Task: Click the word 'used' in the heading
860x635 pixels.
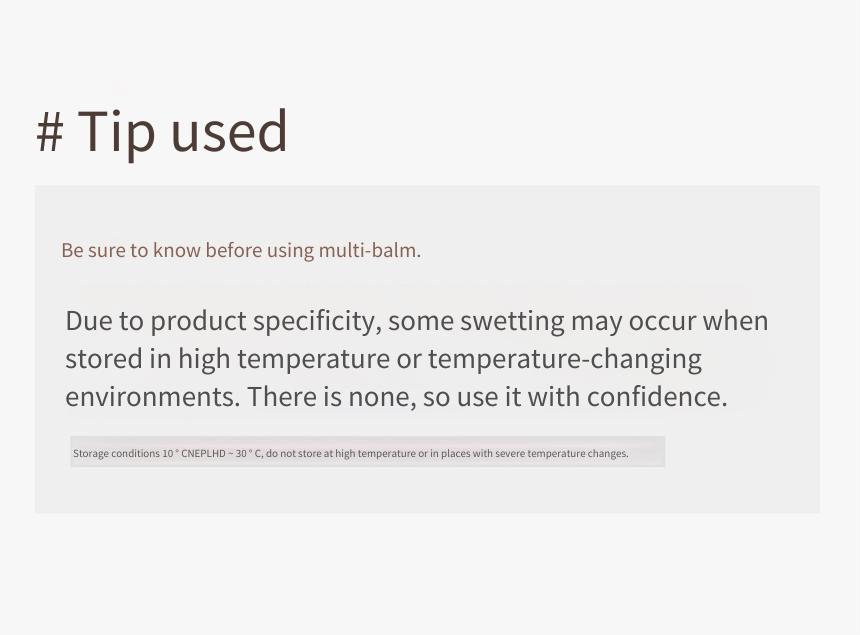Action: coord(229,132)
